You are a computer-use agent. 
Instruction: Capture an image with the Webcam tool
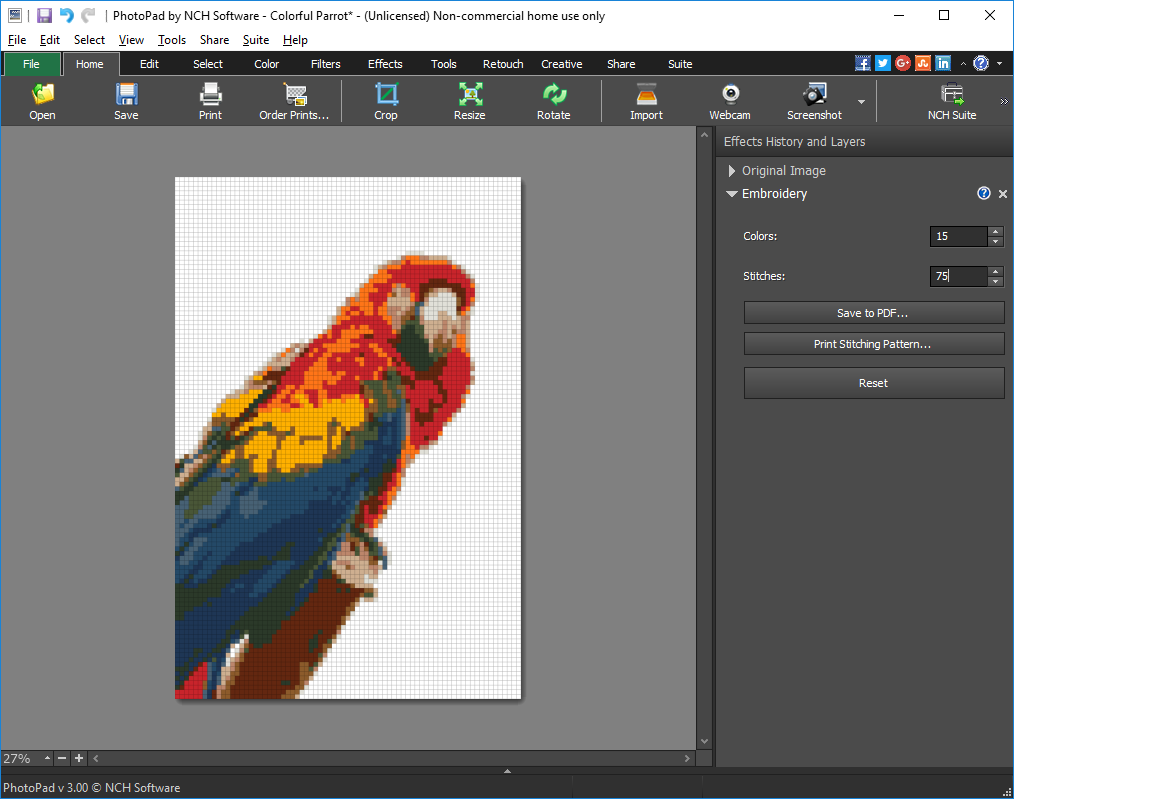730,100
